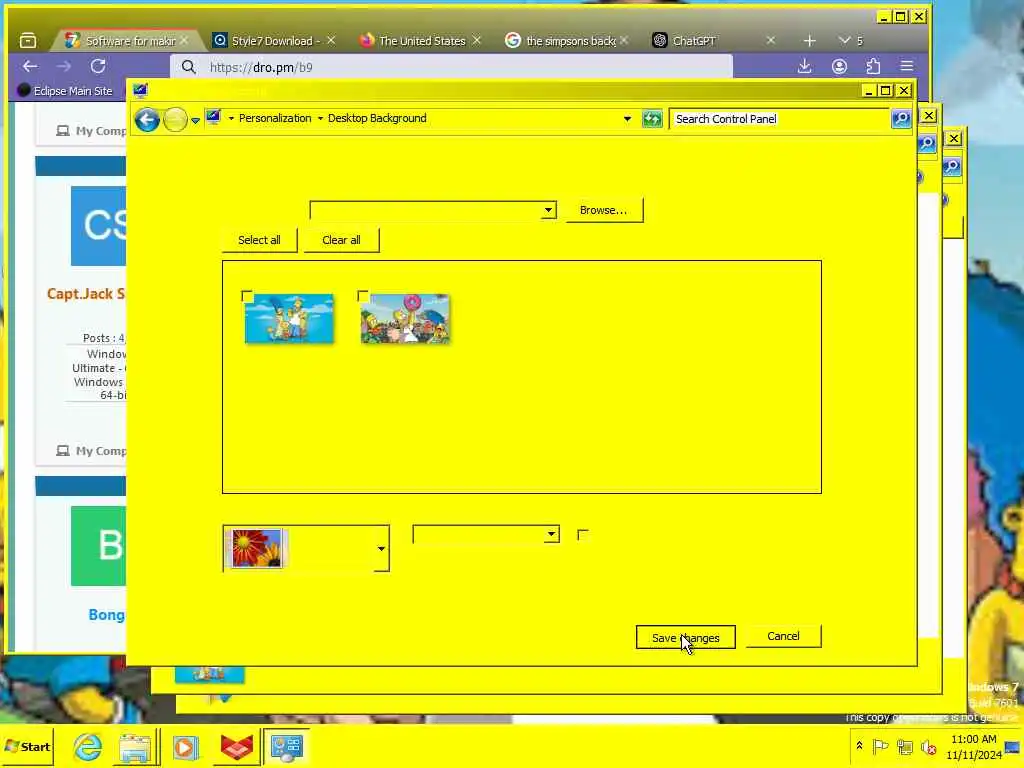Open recent pages arrow beside forward button
This screenshot has height=768, width=1024.
coord(195,120)
